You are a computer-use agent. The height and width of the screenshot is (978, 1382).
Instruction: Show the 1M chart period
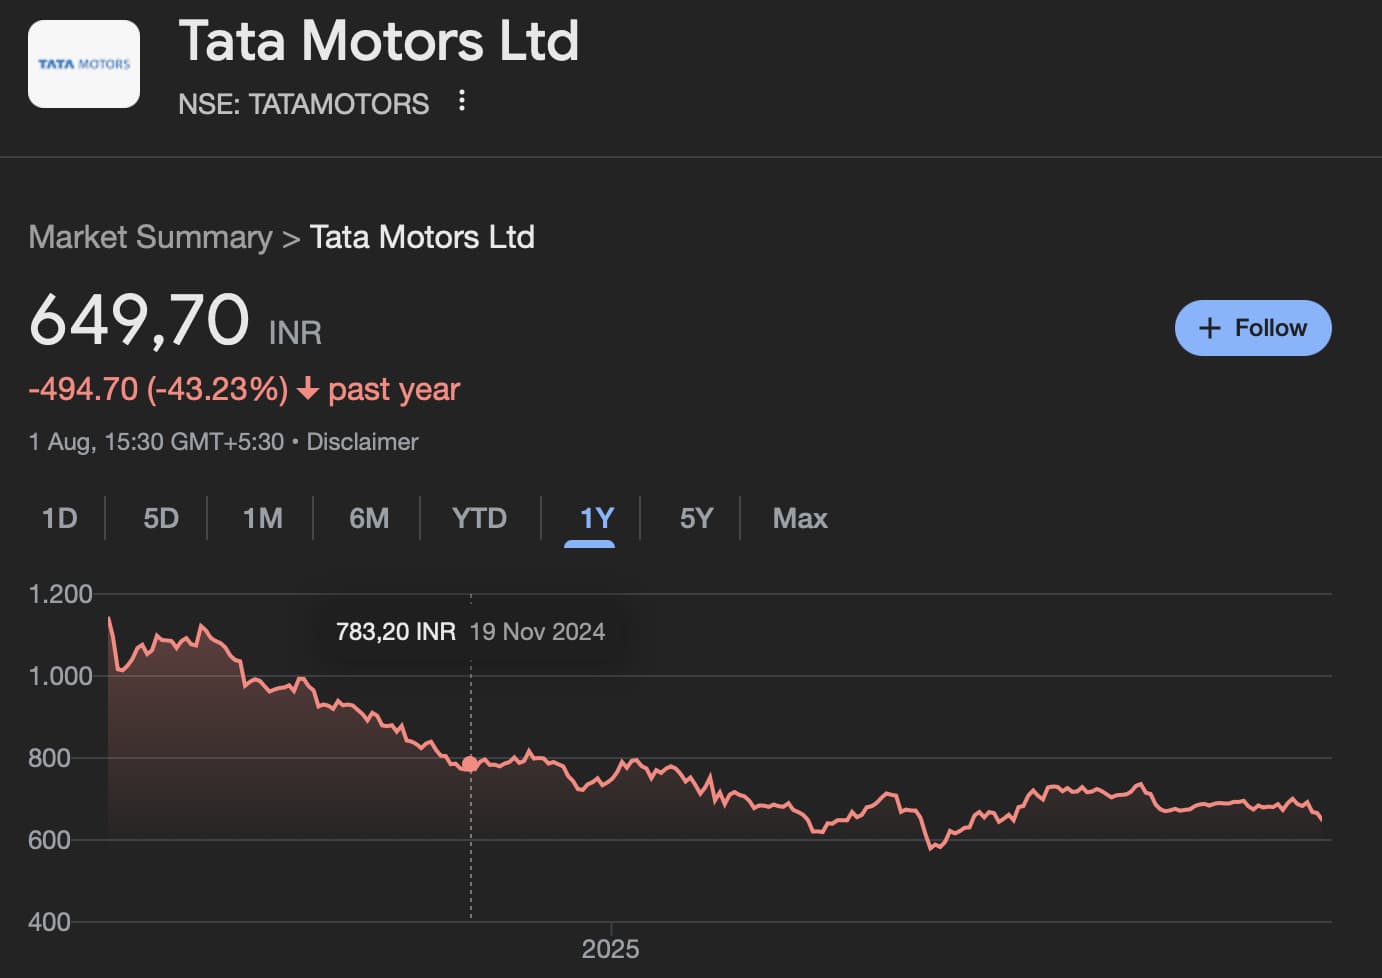click(262, 518)
